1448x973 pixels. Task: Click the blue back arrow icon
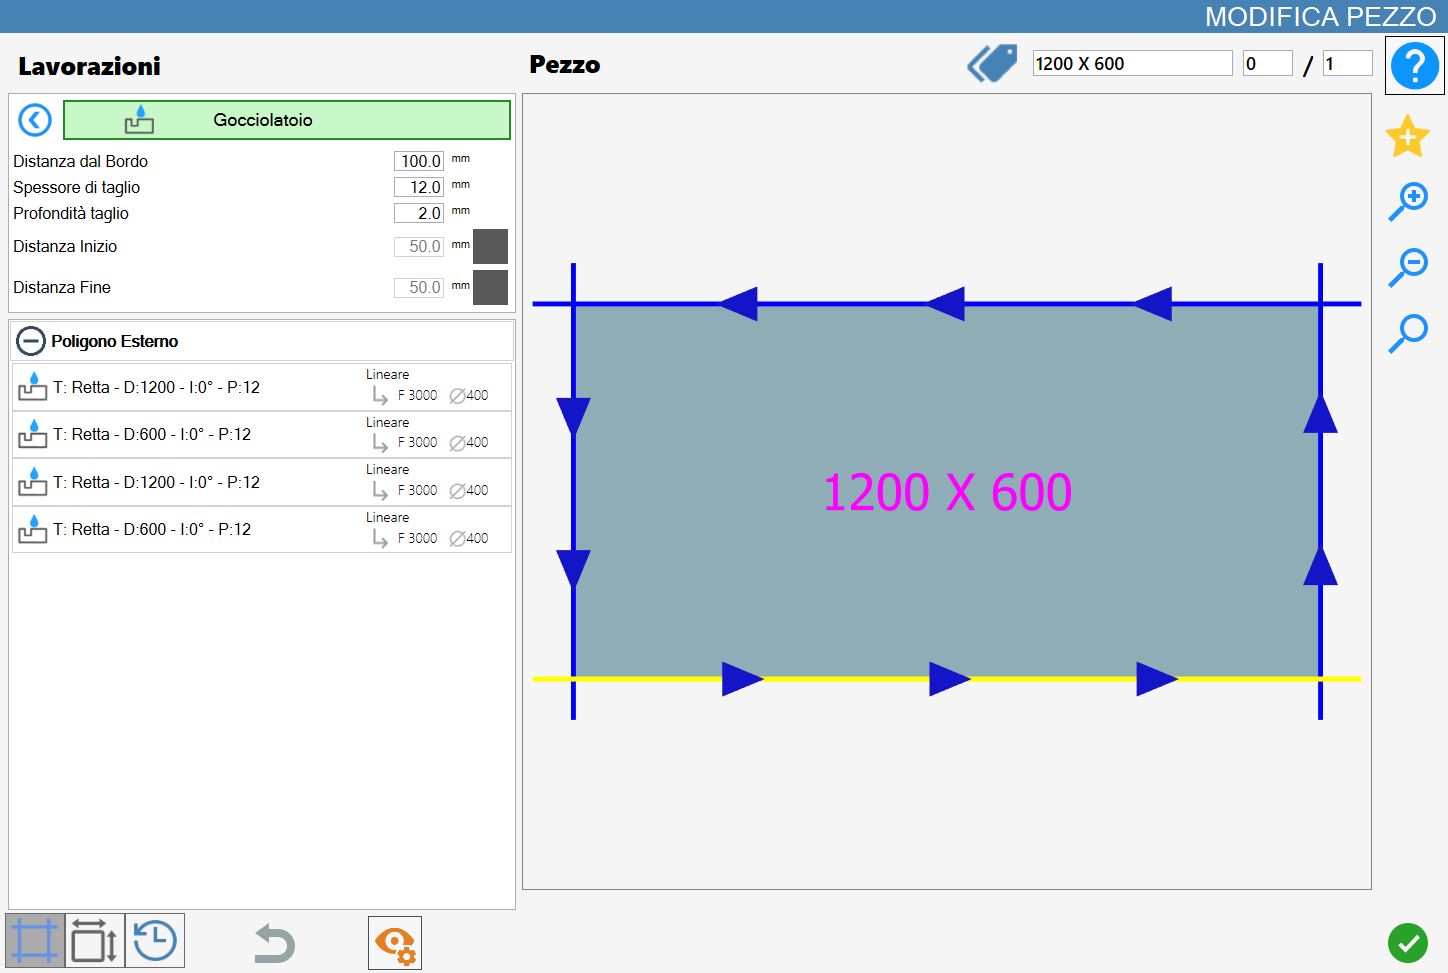(x=35, y=120)
